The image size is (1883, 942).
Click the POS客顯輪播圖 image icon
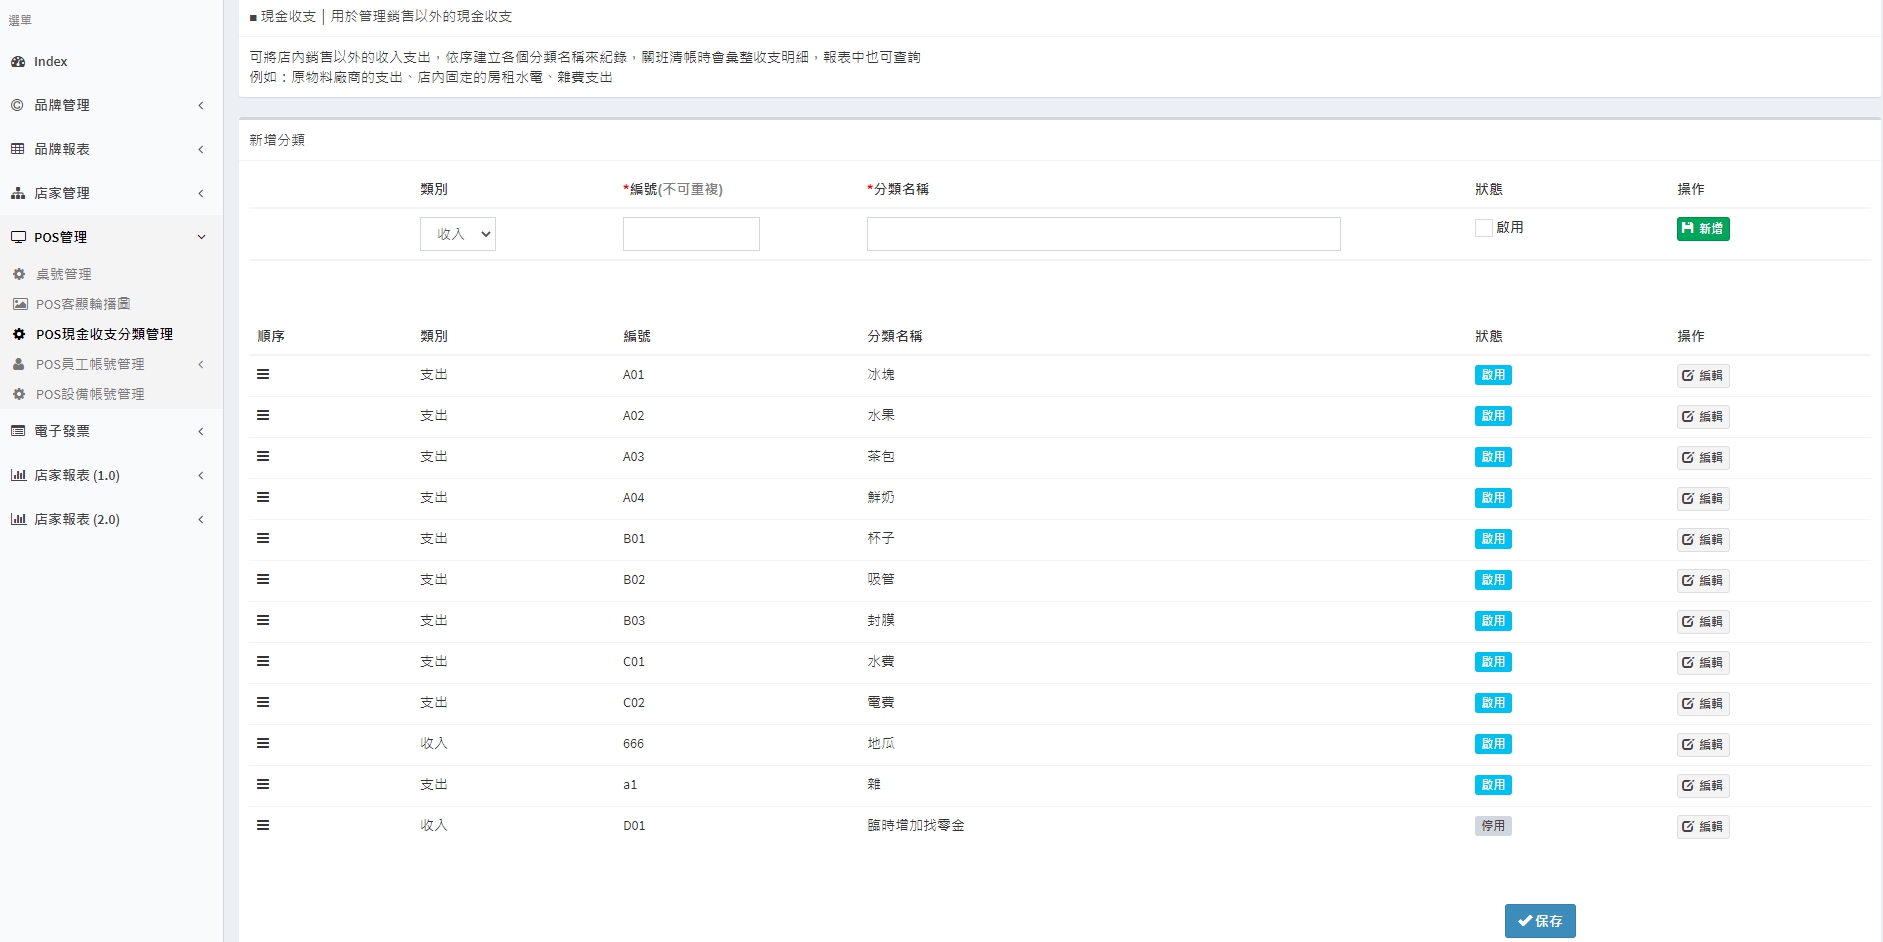[20, 304]
